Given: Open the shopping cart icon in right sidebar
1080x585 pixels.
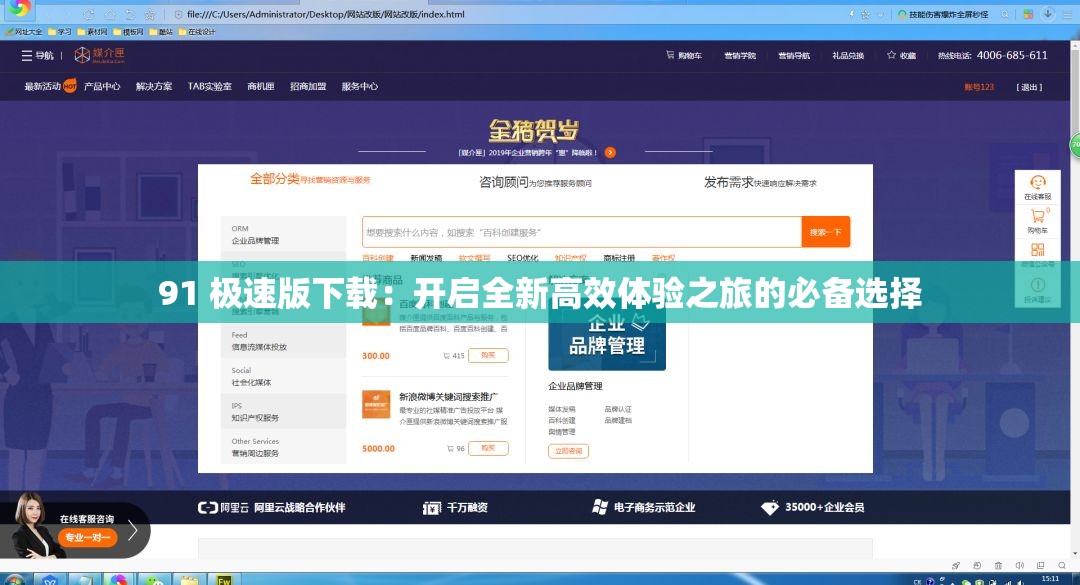Looking at the screenshot, I should tap(1037, 215).
